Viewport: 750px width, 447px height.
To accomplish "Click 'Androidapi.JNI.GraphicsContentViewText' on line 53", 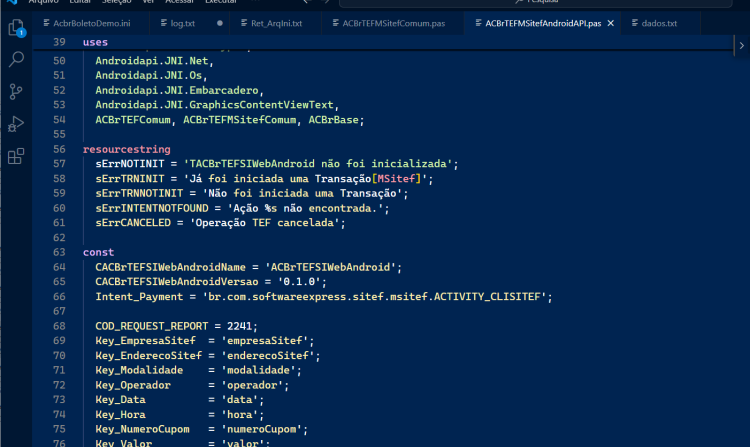I will (x=214, y=105).
